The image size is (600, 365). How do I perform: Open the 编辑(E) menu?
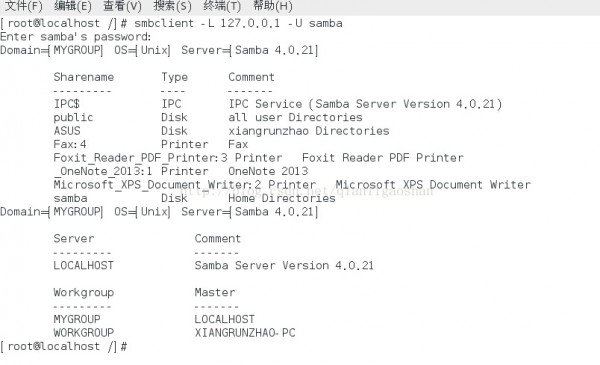click(x=73, y=6)
